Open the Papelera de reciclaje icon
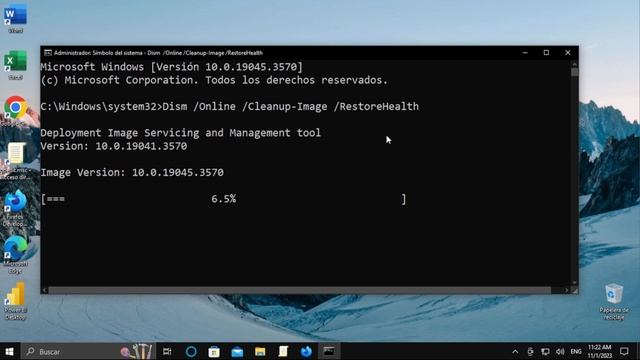640x360 pixels. coord(614,301)
